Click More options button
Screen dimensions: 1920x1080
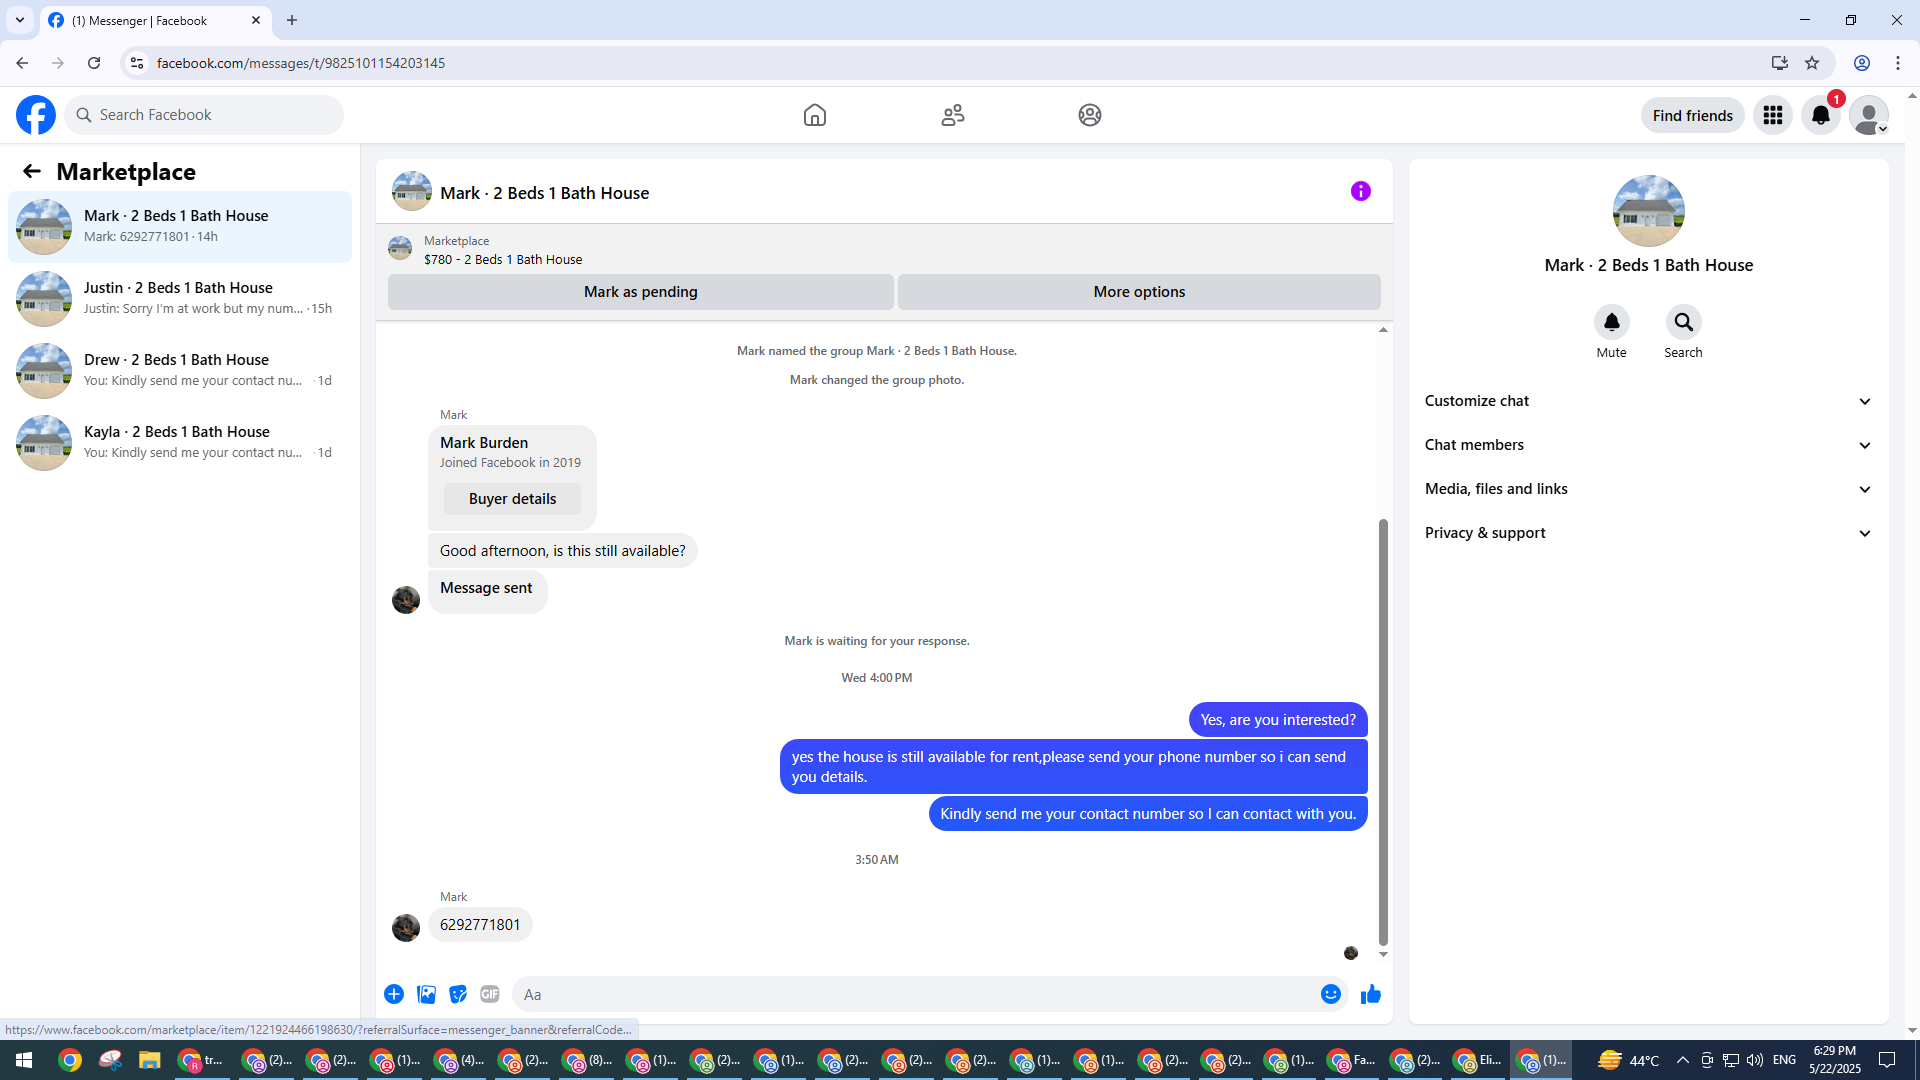pyautogui.click(x=1139, y=292)
